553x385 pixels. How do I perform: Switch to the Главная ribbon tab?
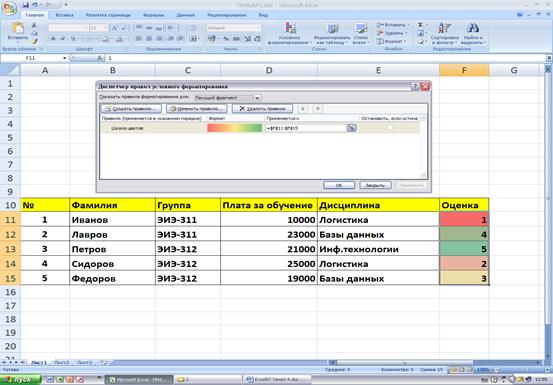pos(35,15)
